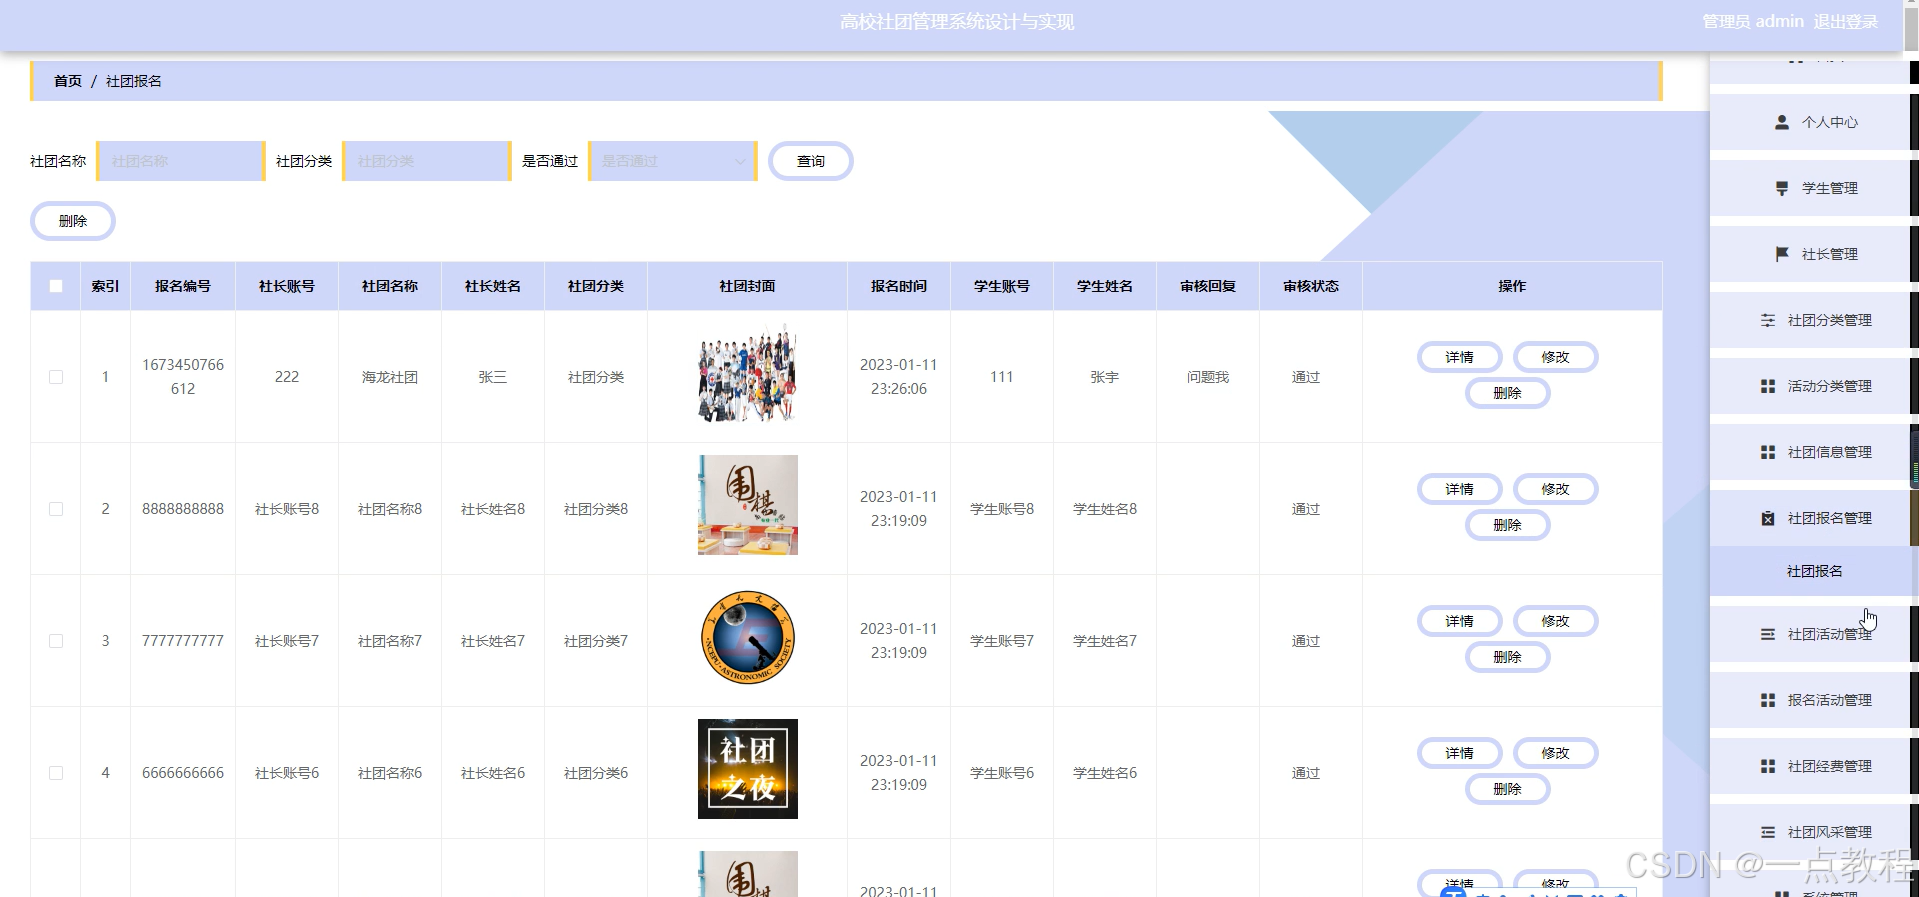Click the grid icon for 社团信息管理
This screenshot has height=897, width=1919.
point(1767,452)
